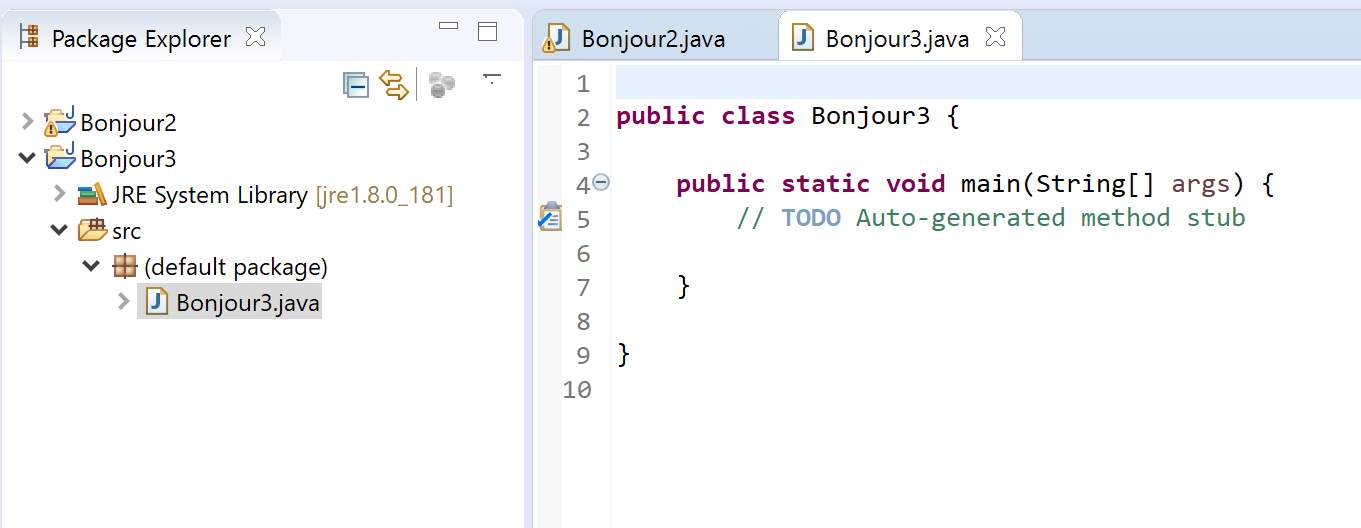1361x528 pixels.
Task: Click the TODO task marker on line 5
Action: click(550, 217)
